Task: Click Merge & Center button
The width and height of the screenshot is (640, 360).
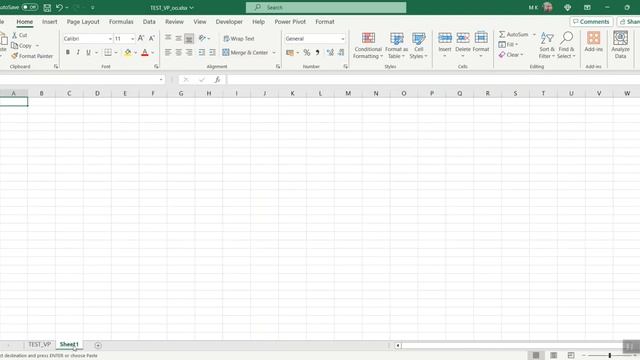Action: click(x=245, y=52)
